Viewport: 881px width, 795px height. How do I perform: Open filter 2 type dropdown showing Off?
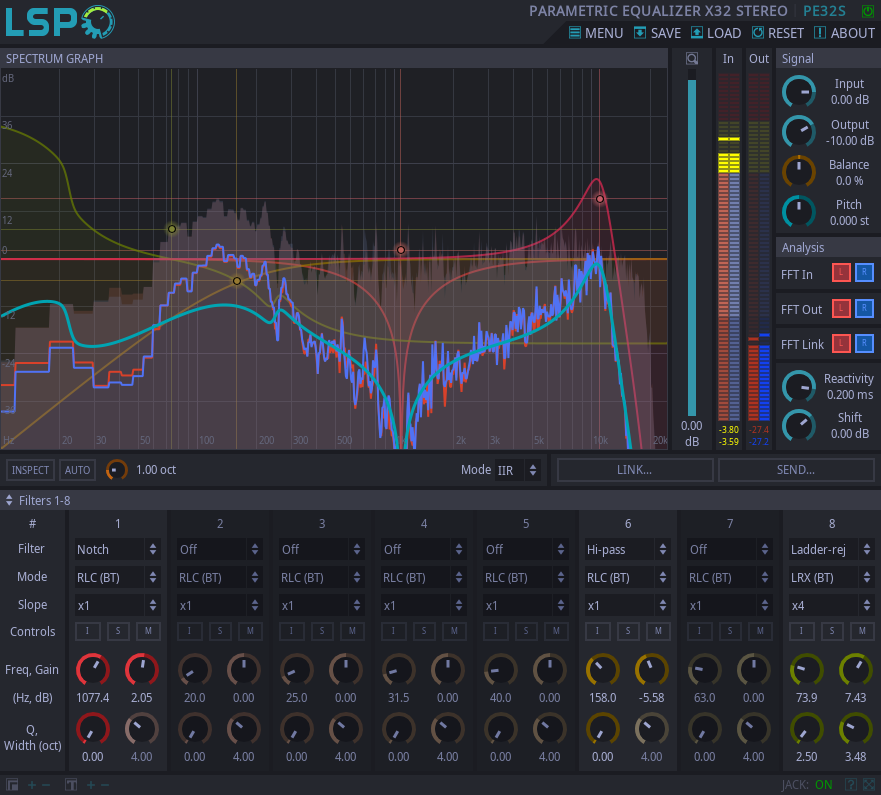coord(220,549)
